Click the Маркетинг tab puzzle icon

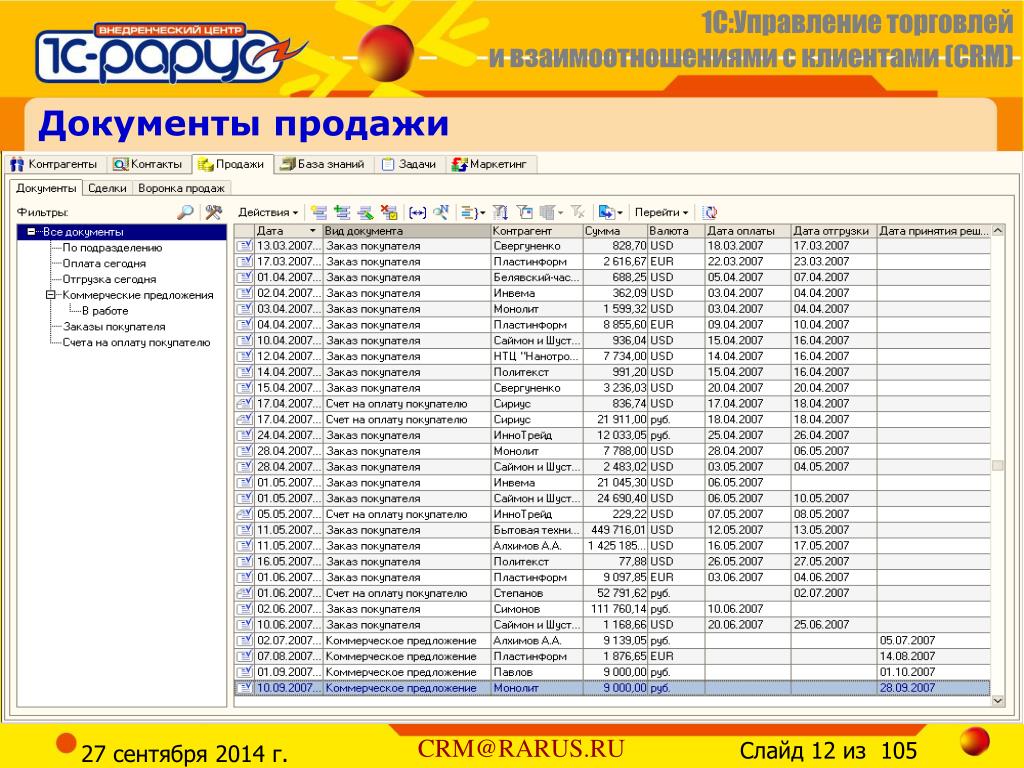click(x=460, y=165)
